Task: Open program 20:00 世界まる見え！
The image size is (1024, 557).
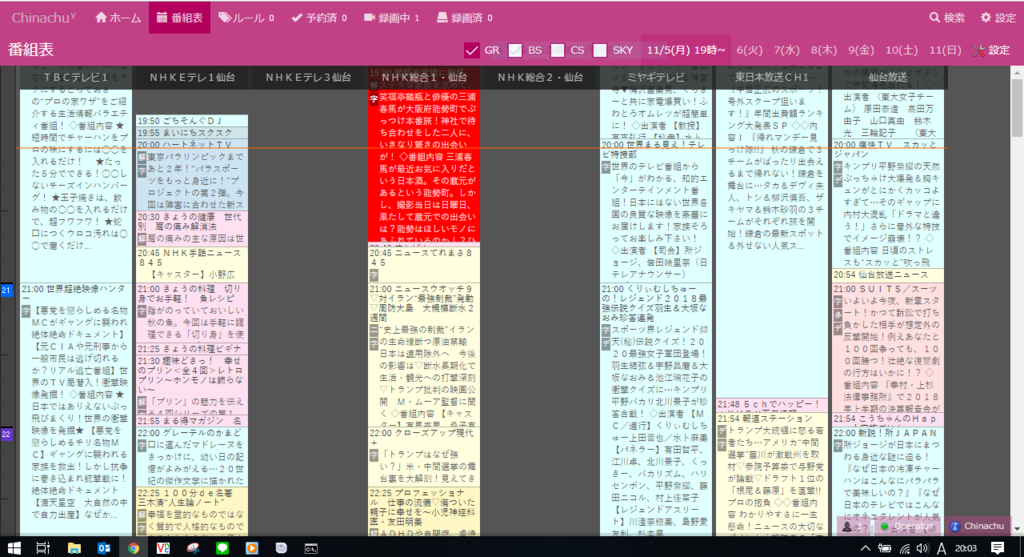Action: (x=656, y=210)
